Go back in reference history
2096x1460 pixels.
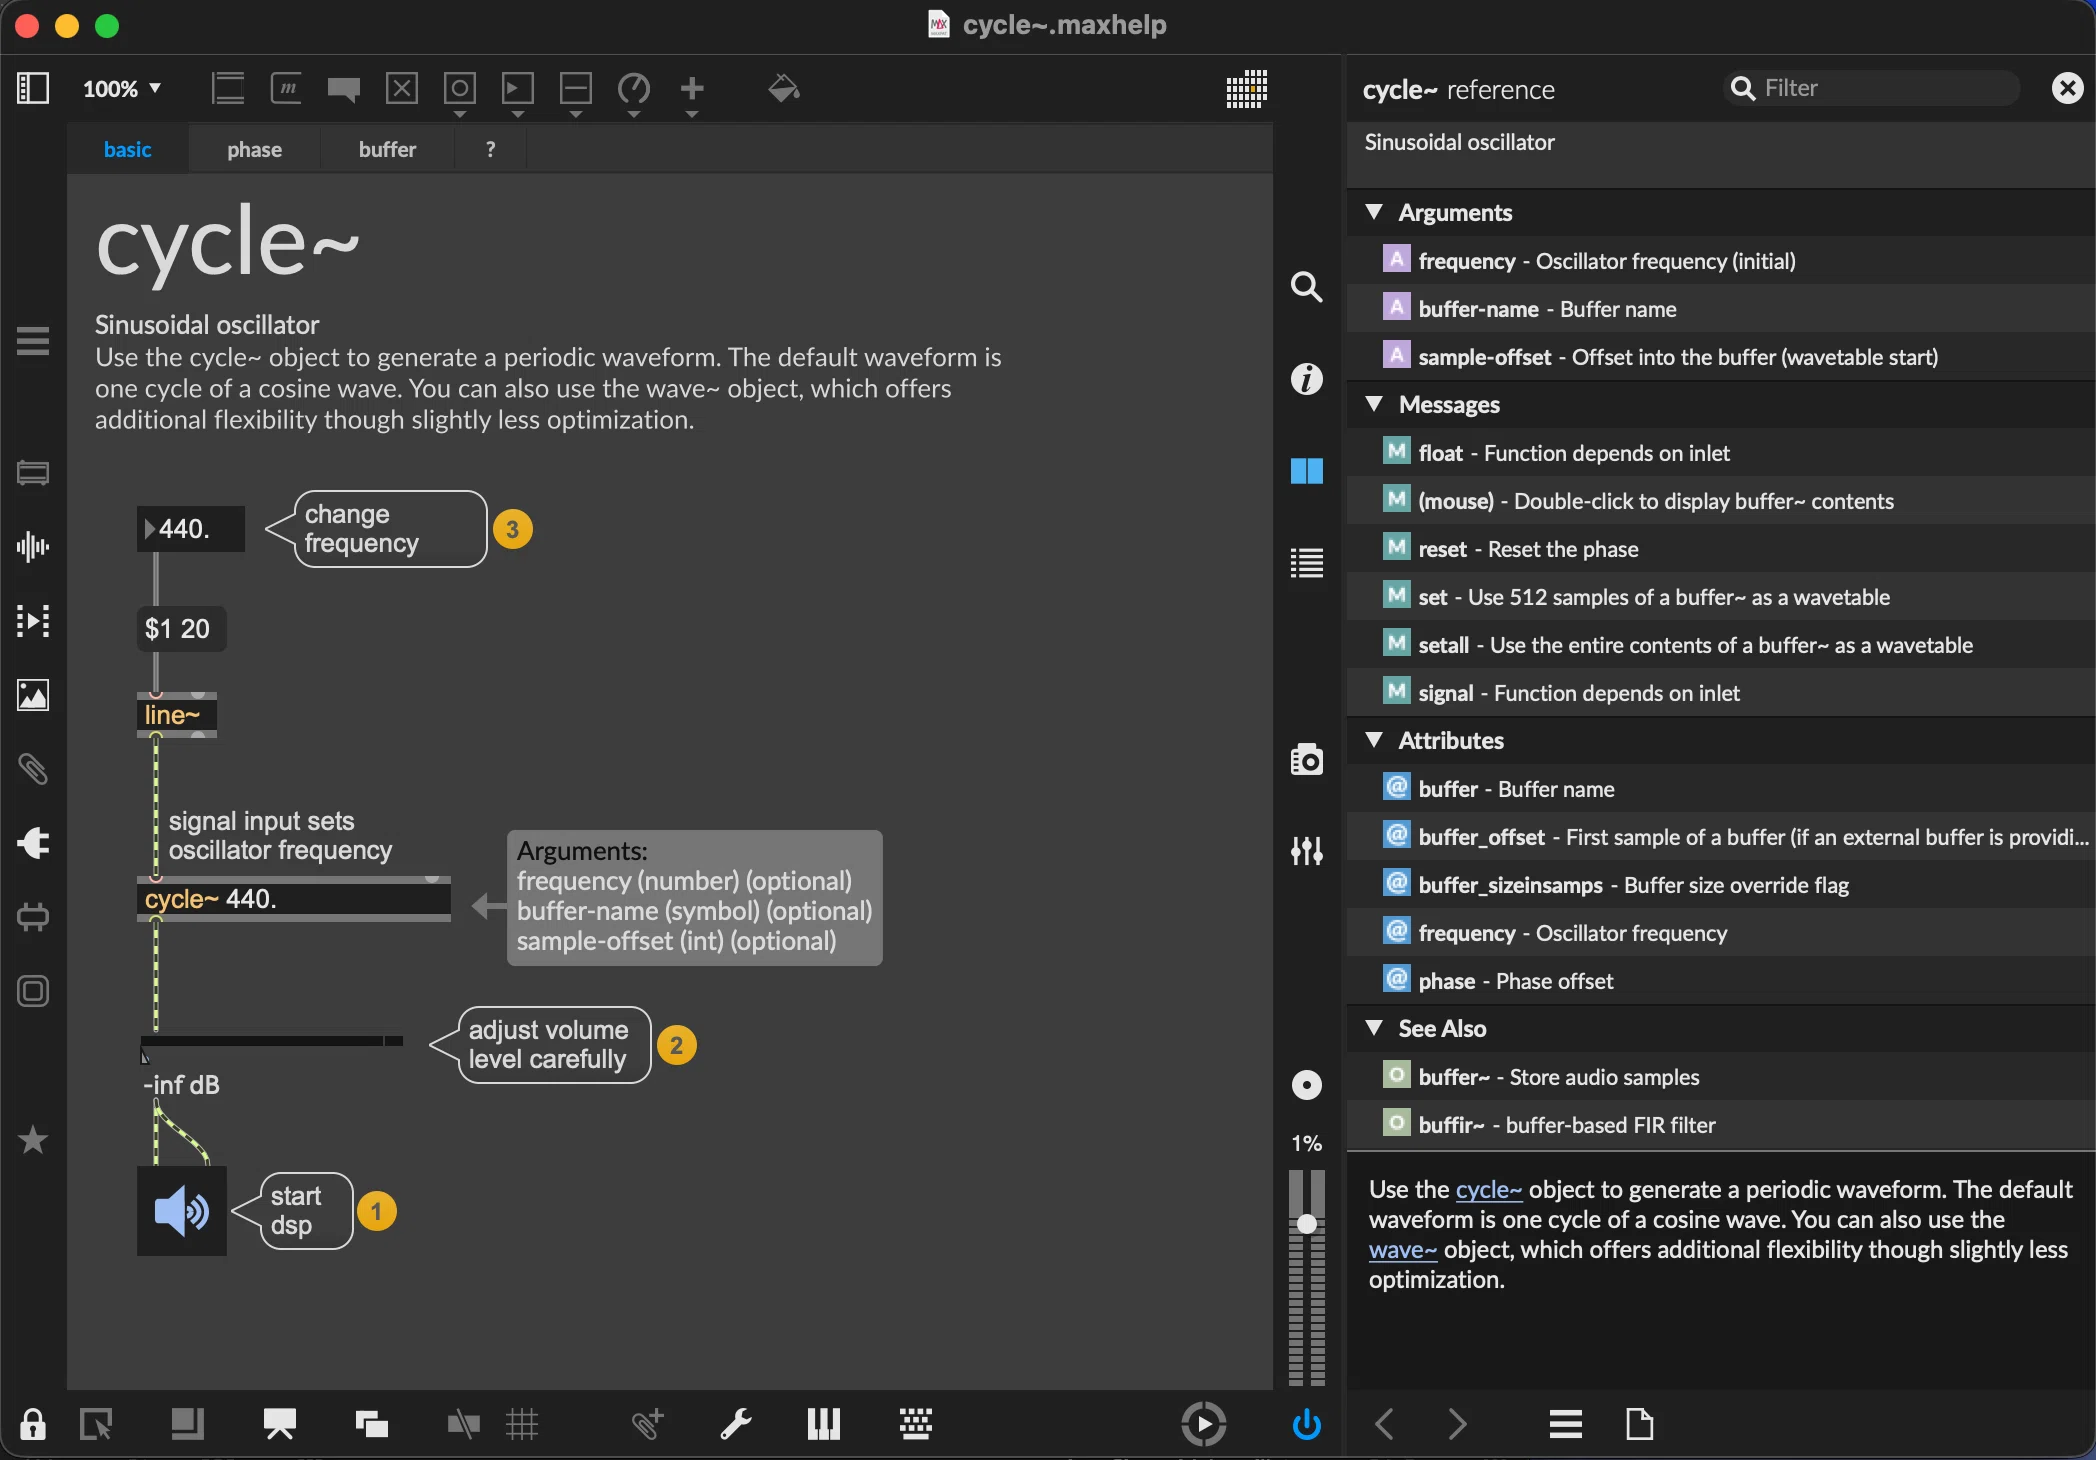[1385, 1423]
